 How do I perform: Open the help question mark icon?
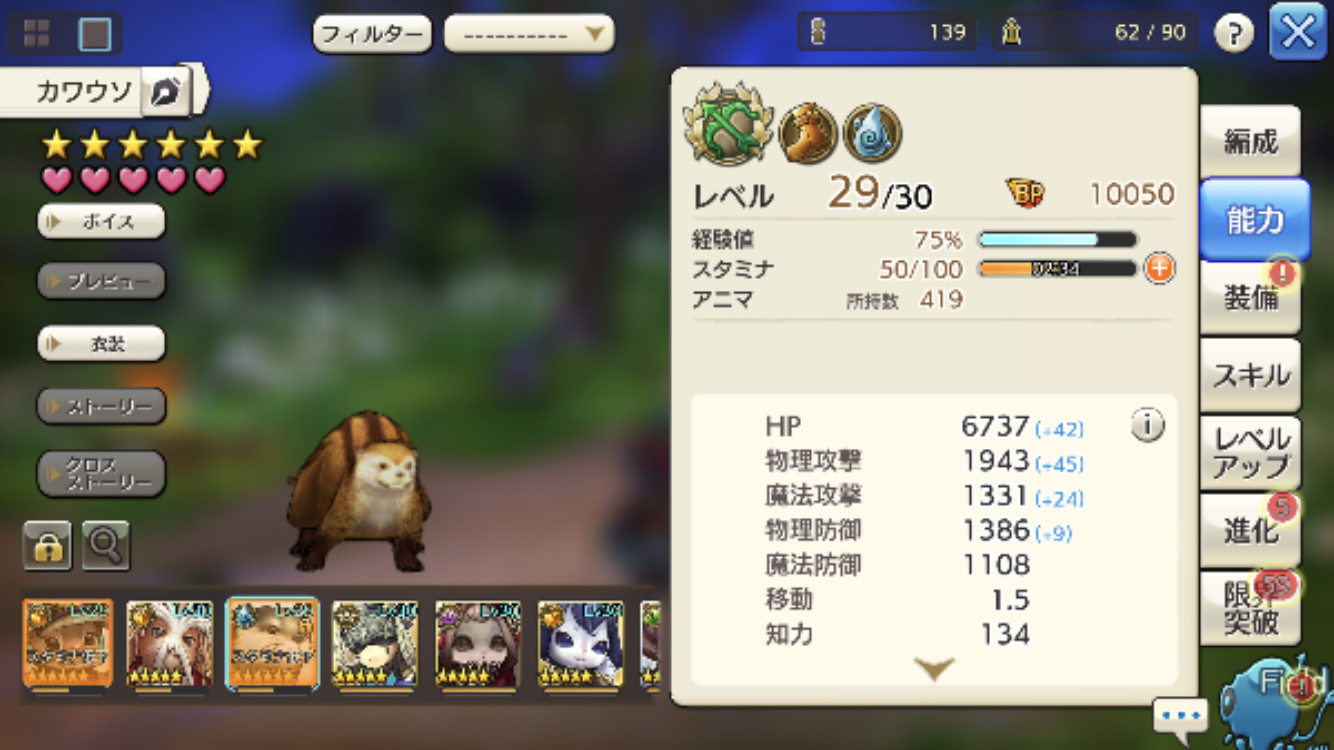[x=1234, y=34]
